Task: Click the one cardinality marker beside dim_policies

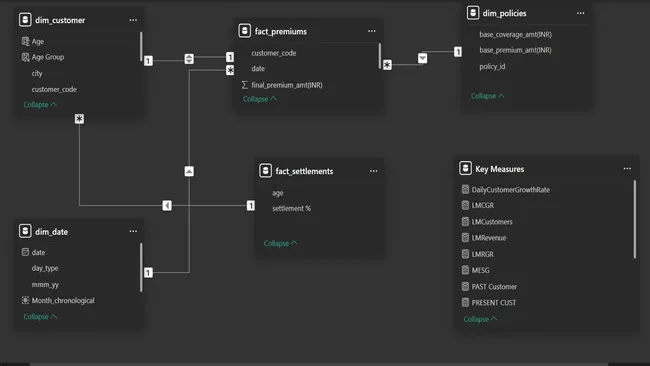Action: tap(458, 52)
